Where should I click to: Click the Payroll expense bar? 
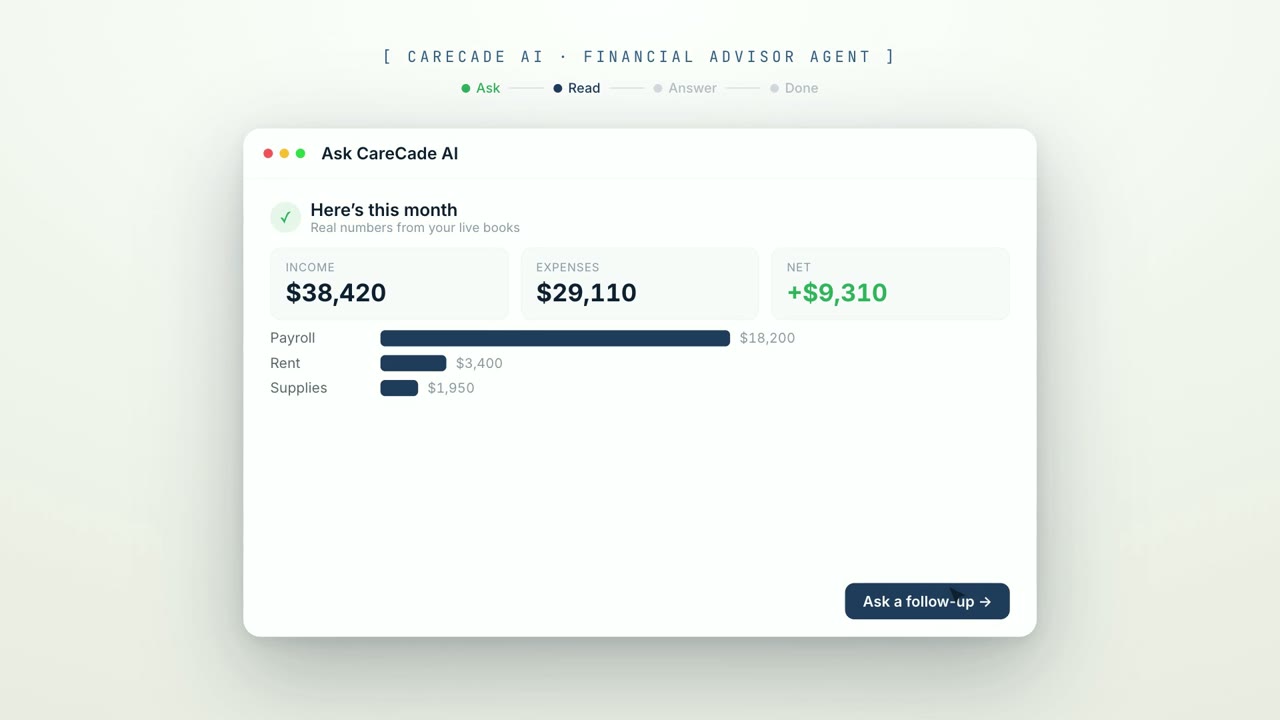(555, 338)
